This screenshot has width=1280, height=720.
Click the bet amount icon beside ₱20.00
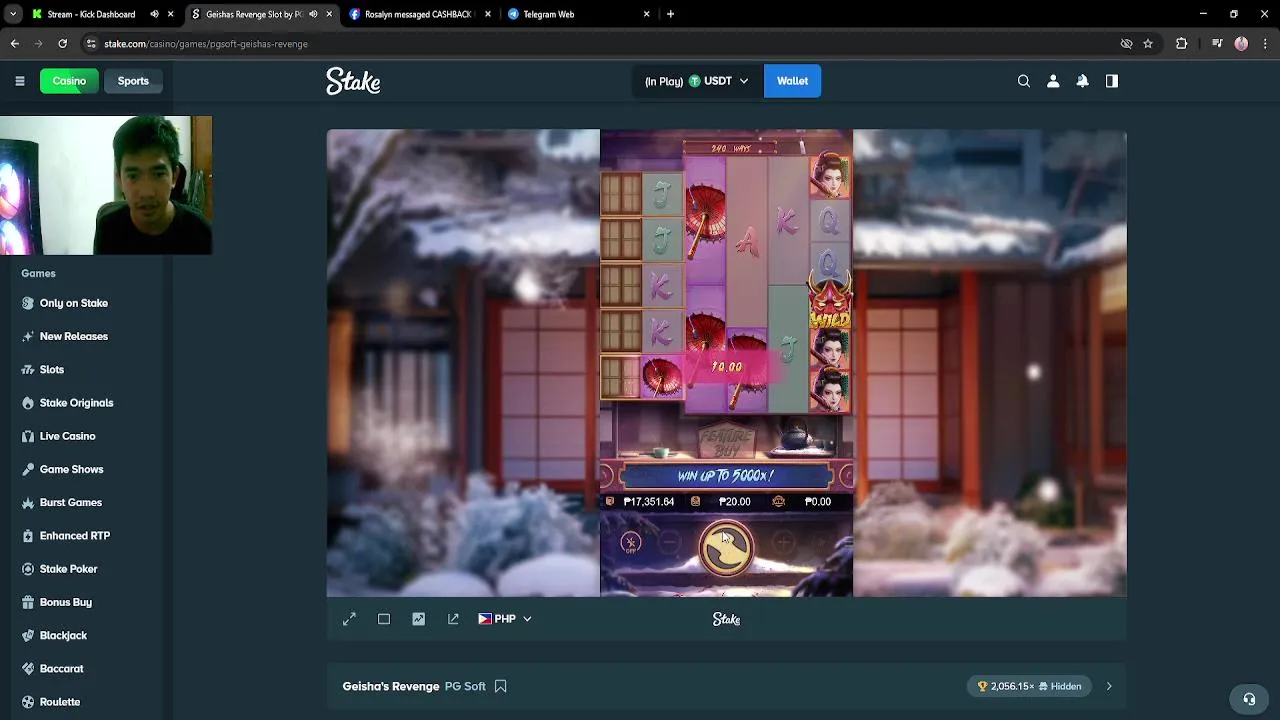click(695, 502)
